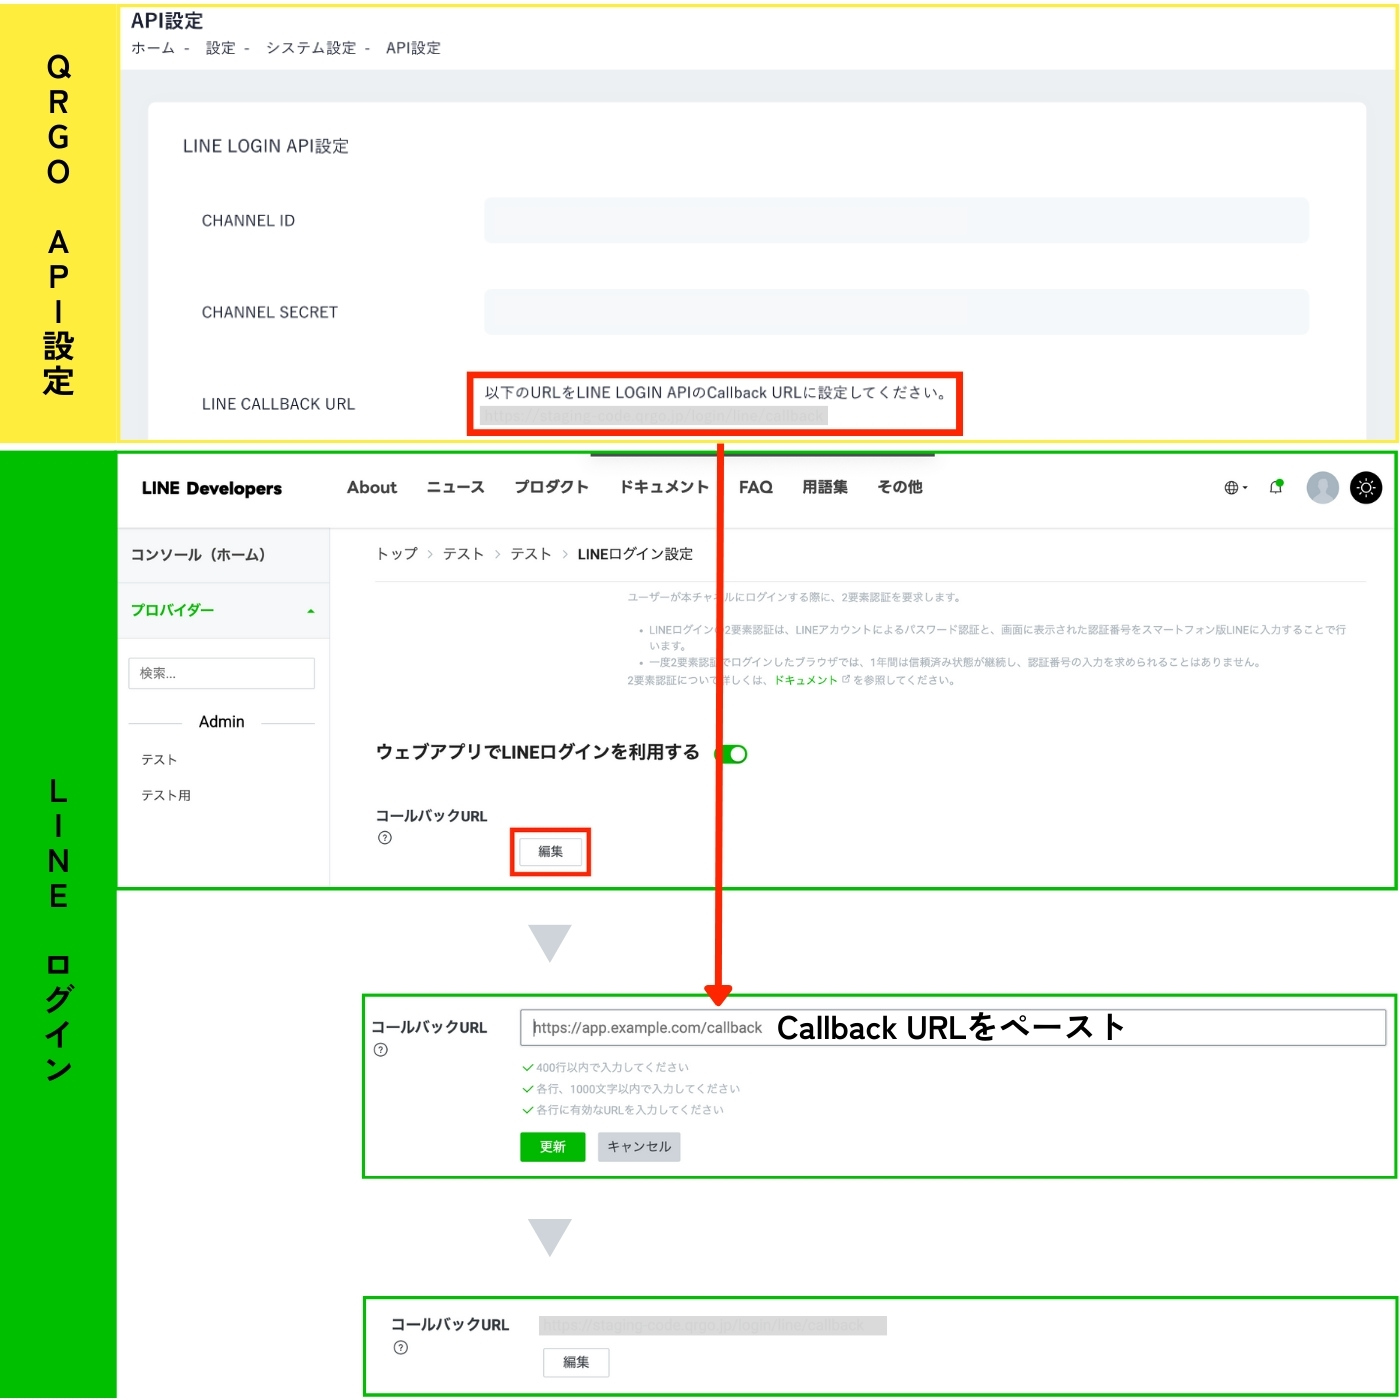Open the user profile avatar
1400x1400 pixels.
pos(1322,487)
